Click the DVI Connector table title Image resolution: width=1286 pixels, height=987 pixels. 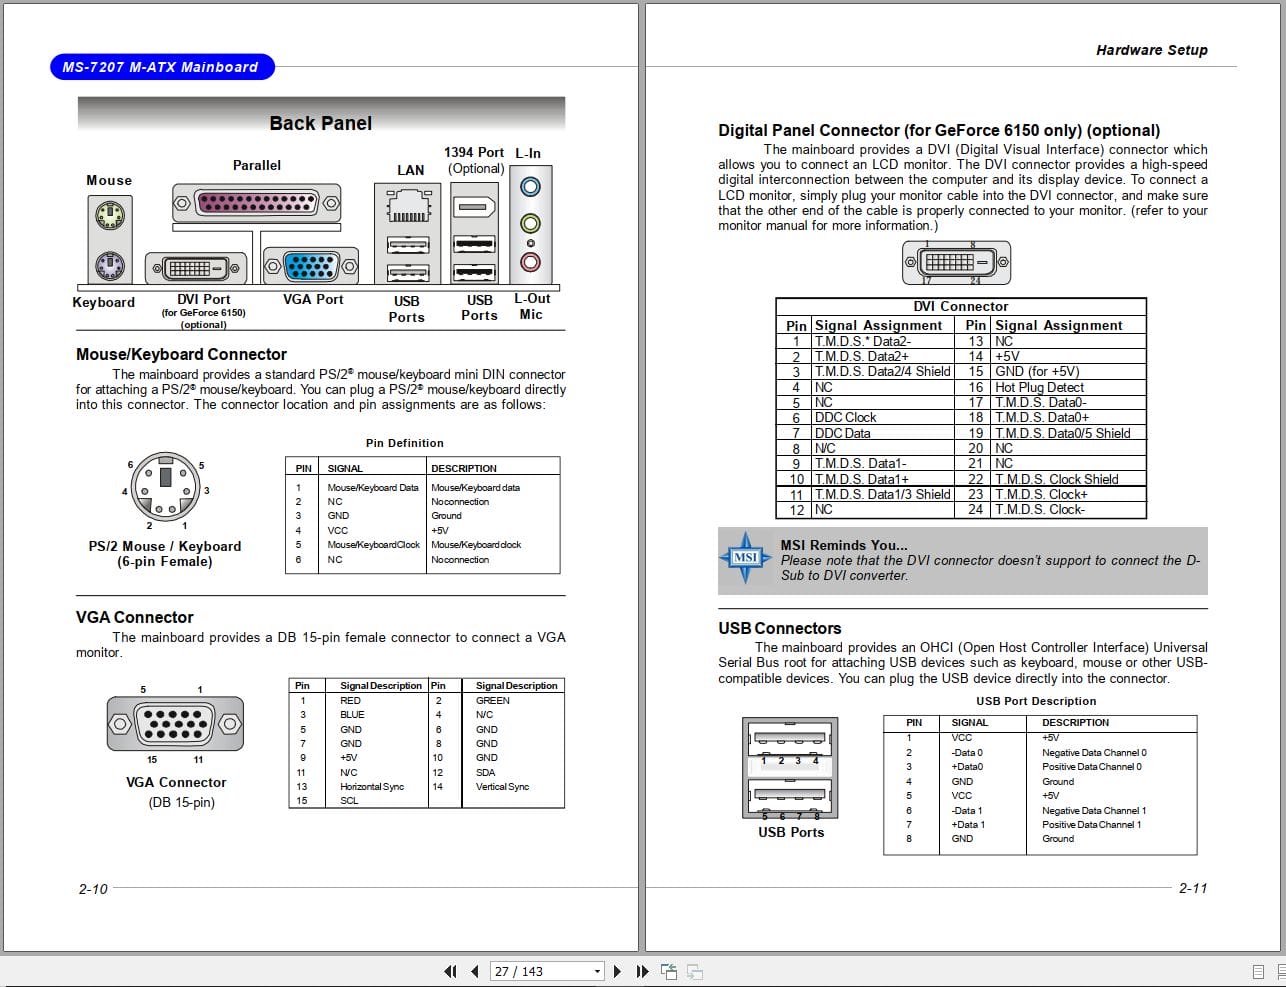[961, 306]
